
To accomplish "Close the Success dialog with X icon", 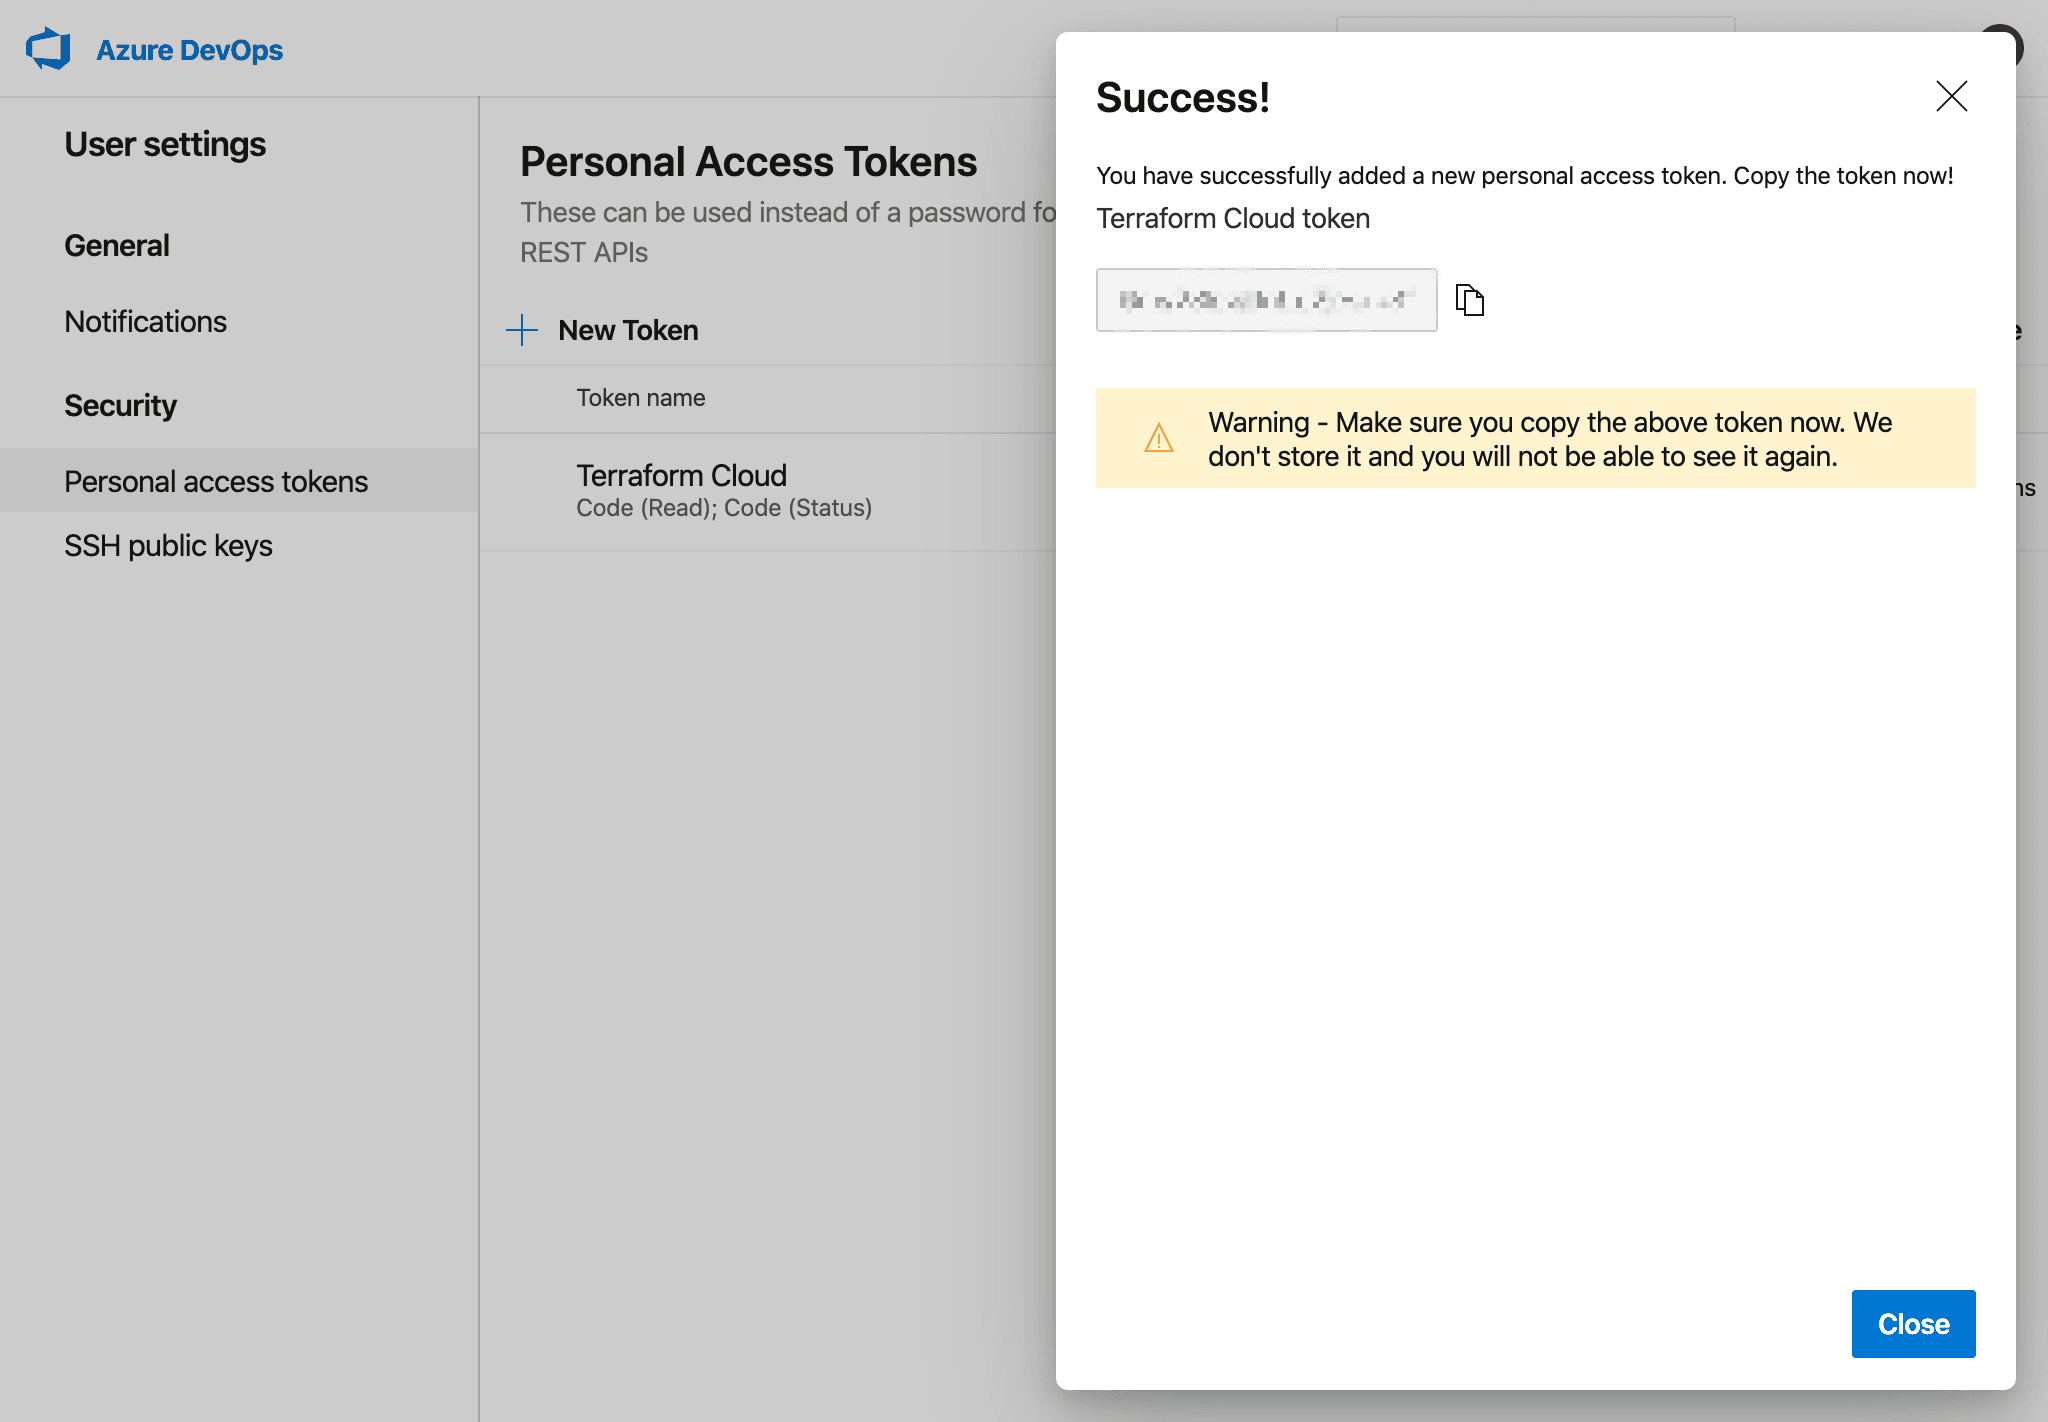I will (1951, 97).
